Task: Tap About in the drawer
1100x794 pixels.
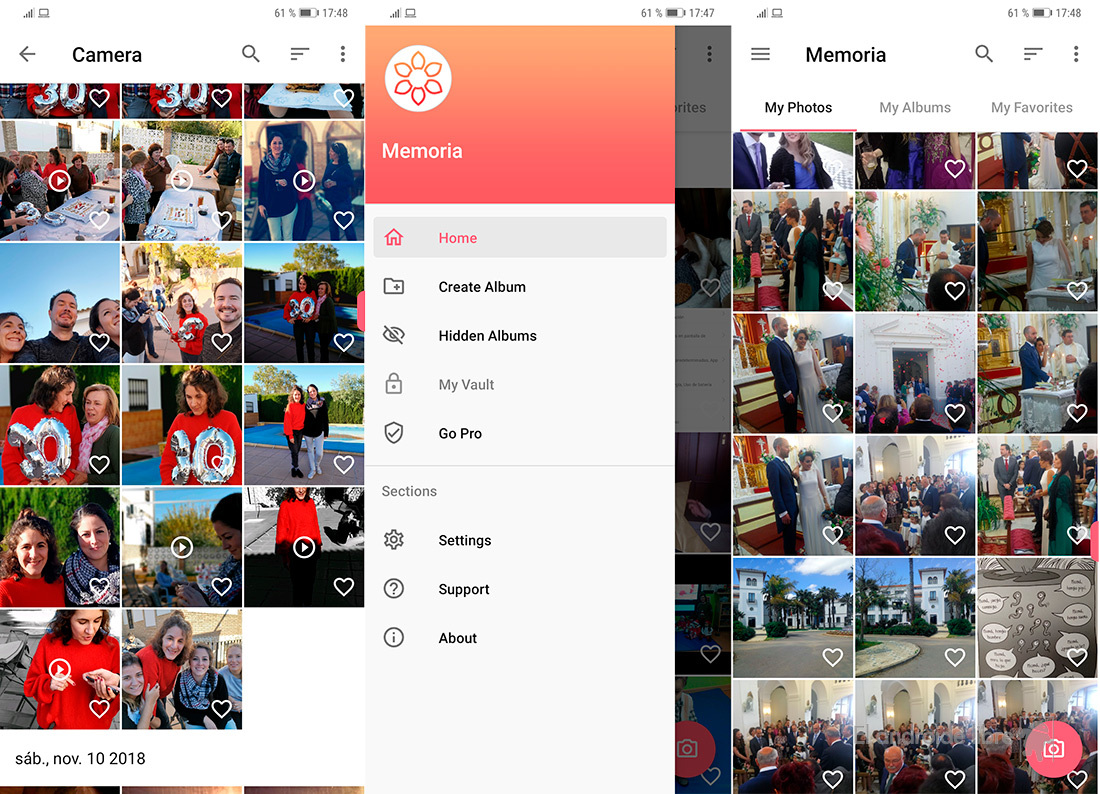Action: [x=457, y=639]
